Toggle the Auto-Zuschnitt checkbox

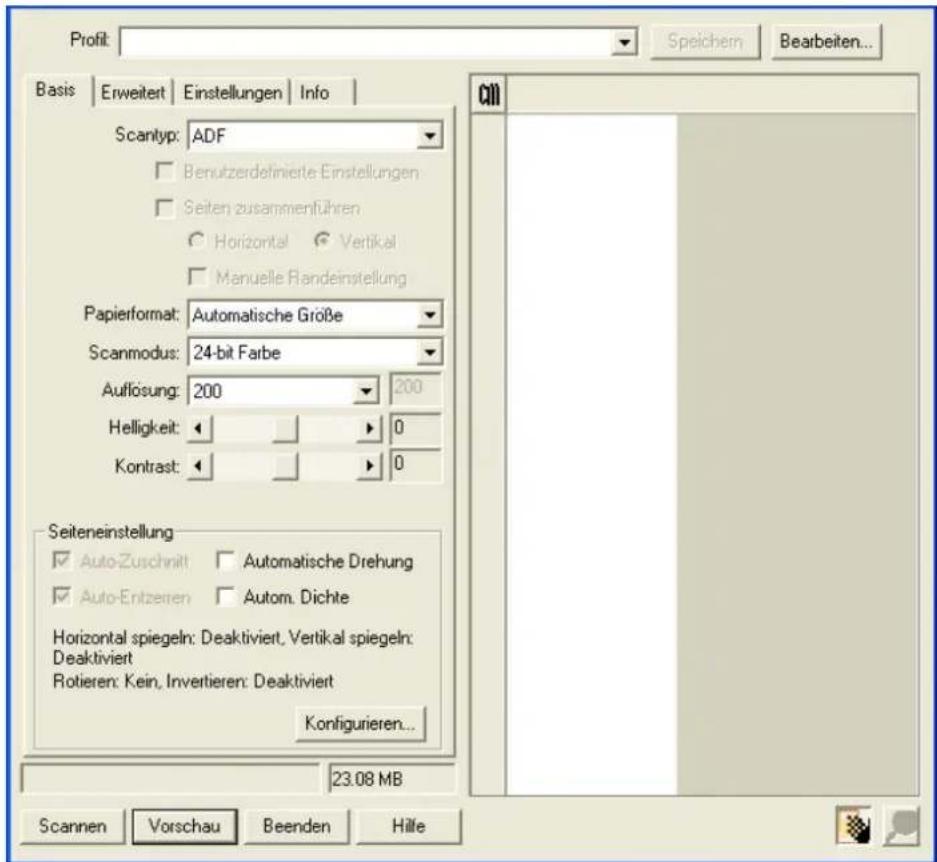(61, 561)
